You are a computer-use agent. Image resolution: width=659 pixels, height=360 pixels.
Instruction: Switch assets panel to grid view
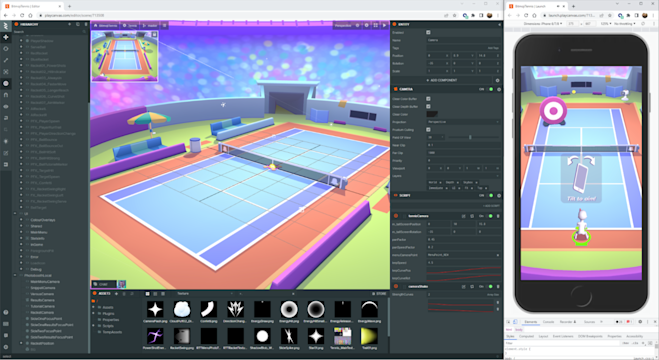[x=148, y=294]
